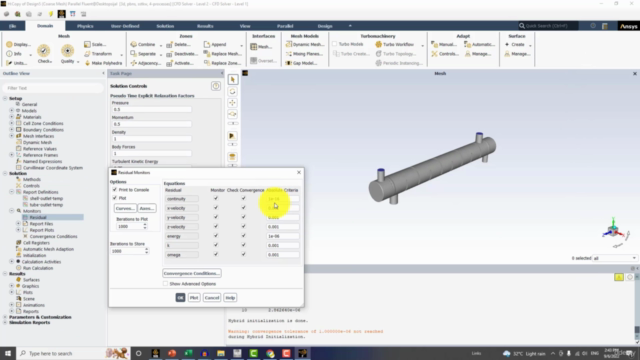
Task: Uncheck Monitor for continuity residual
Action: pos(216,198)
